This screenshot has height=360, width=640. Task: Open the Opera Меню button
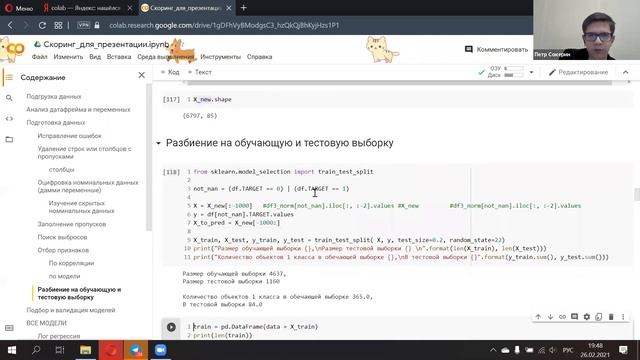19,8
